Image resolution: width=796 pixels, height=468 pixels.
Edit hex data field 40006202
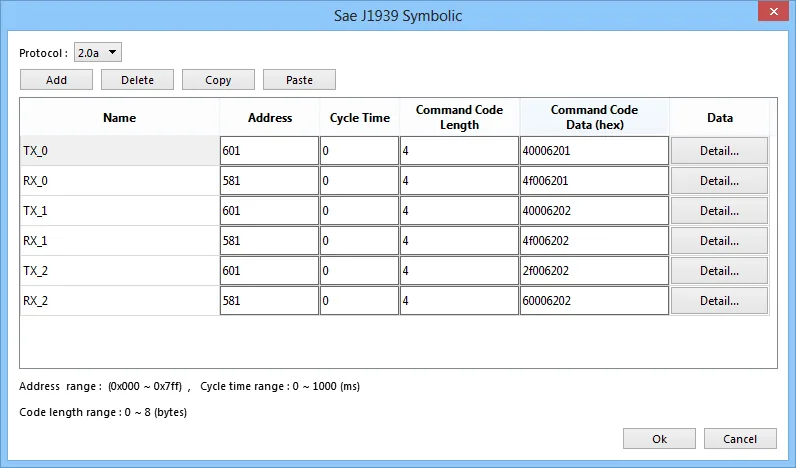(x=594, y=211)
